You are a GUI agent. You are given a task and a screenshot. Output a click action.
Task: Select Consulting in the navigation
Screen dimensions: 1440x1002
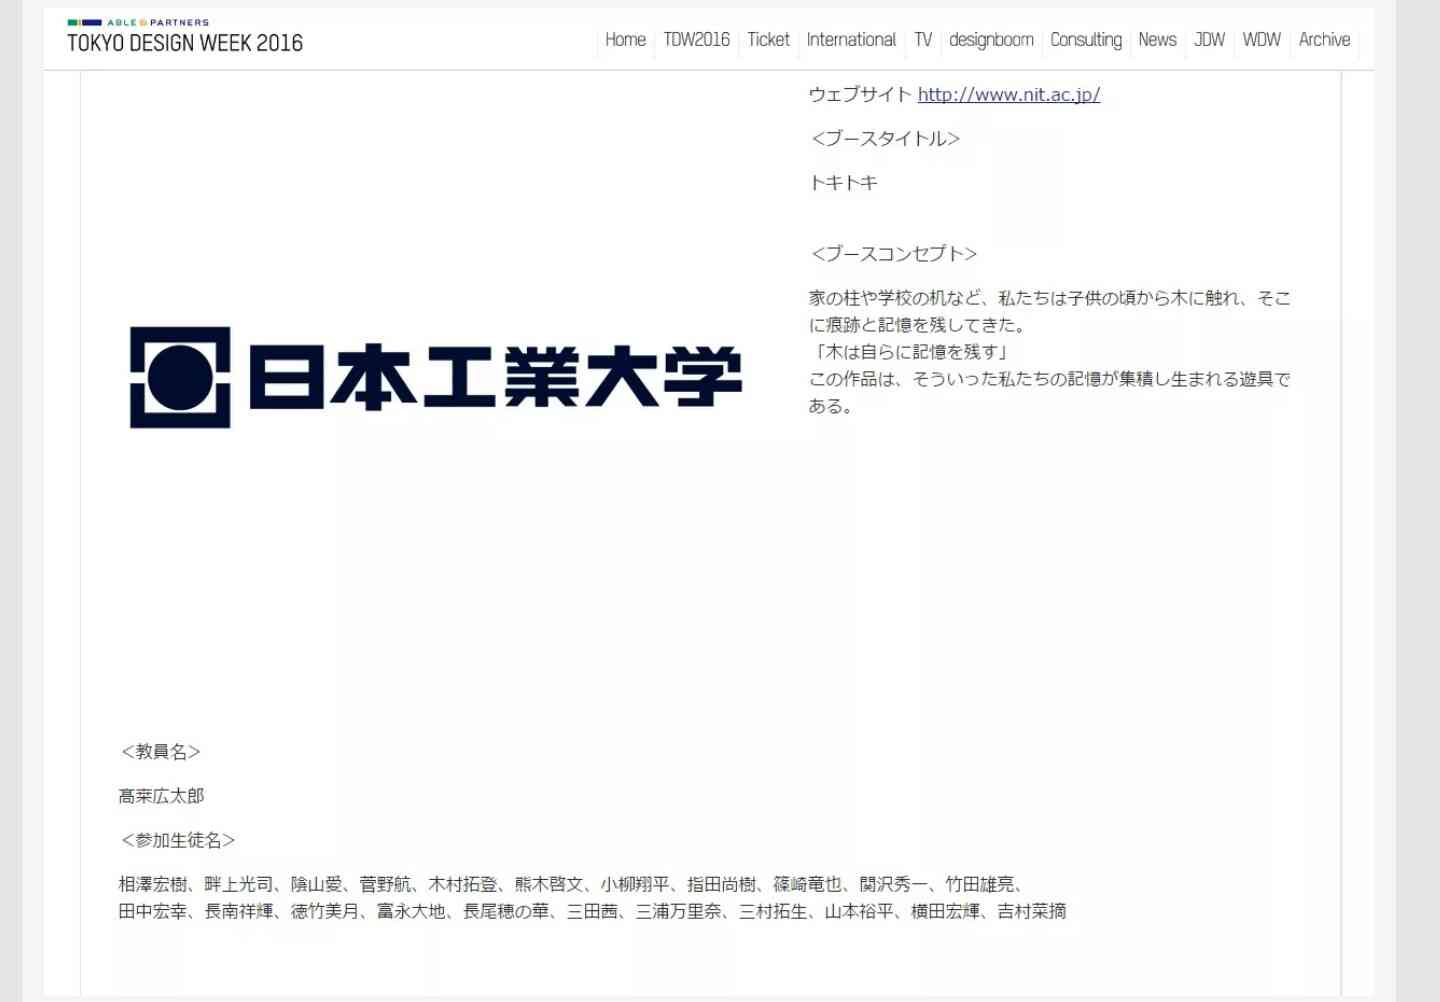(x=1086, y=40)
